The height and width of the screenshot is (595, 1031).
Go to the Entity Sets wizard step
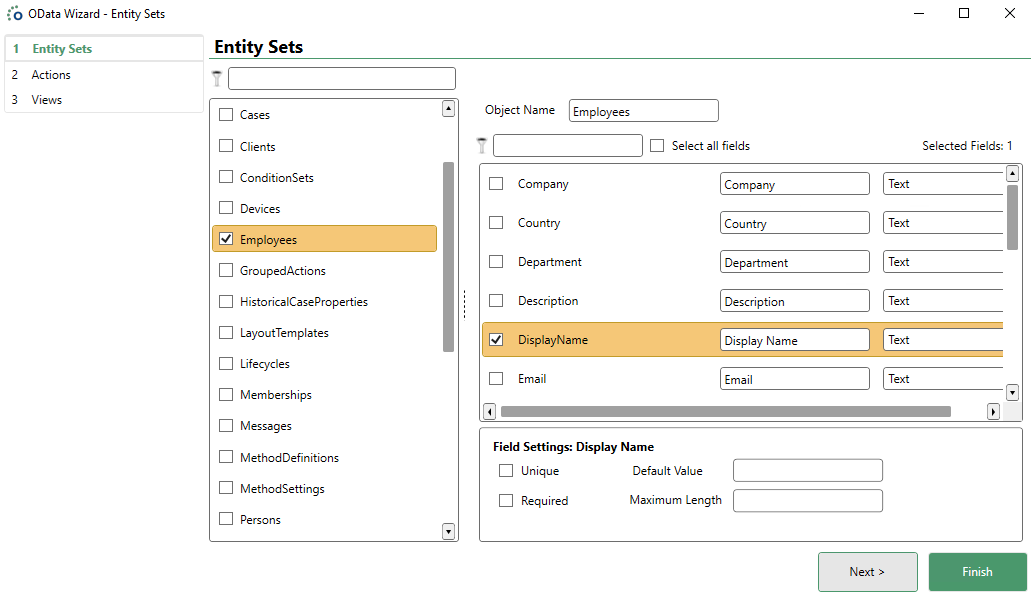105,49
